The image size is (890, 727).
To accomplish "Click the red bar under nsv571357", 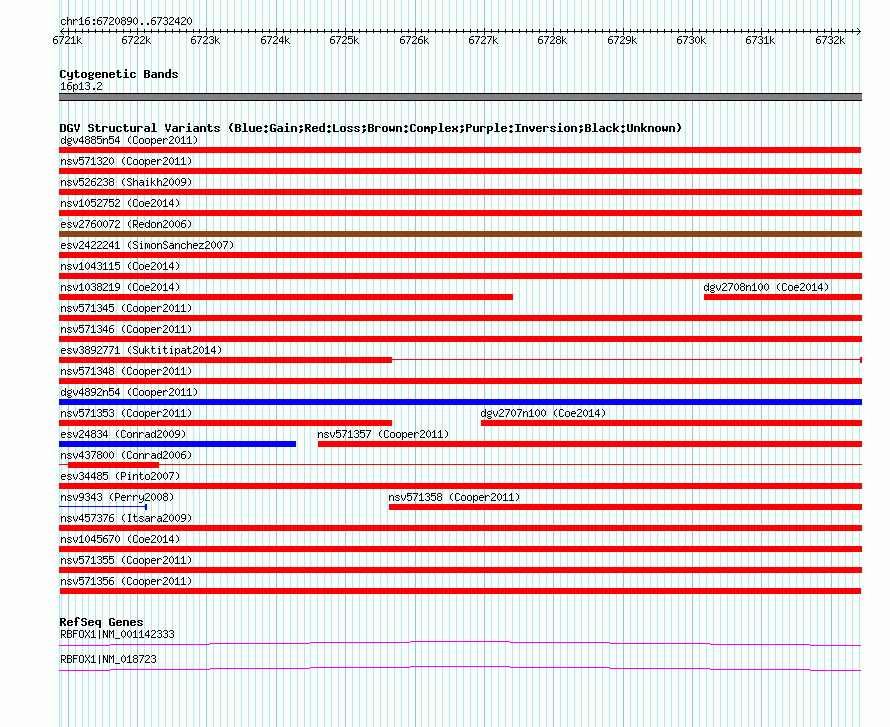I will [x=590, y=444].
